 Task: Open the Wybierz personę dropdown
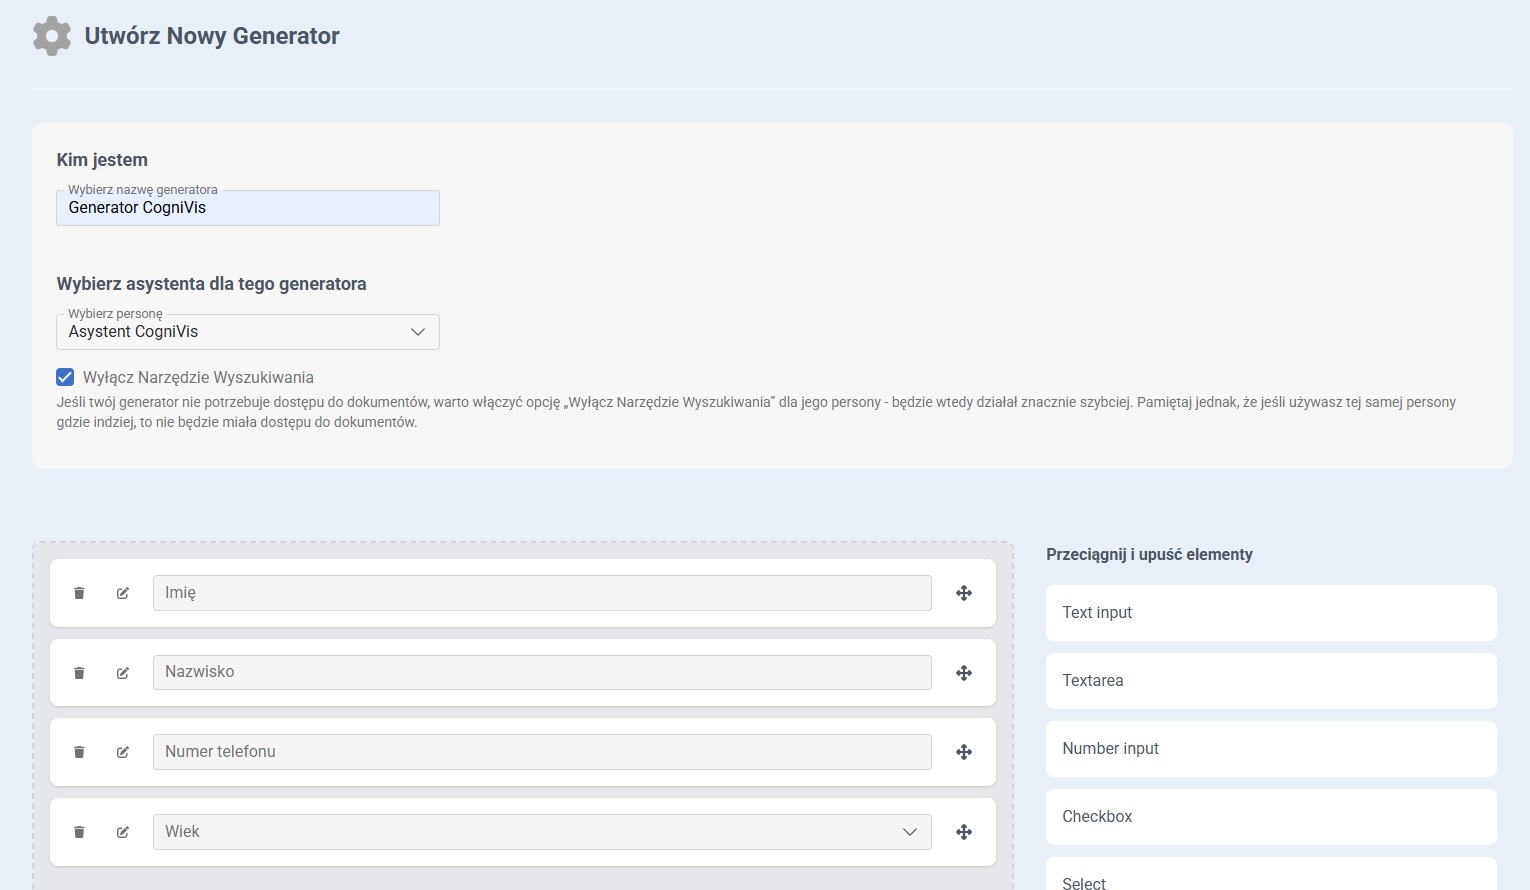click(247, 332)
